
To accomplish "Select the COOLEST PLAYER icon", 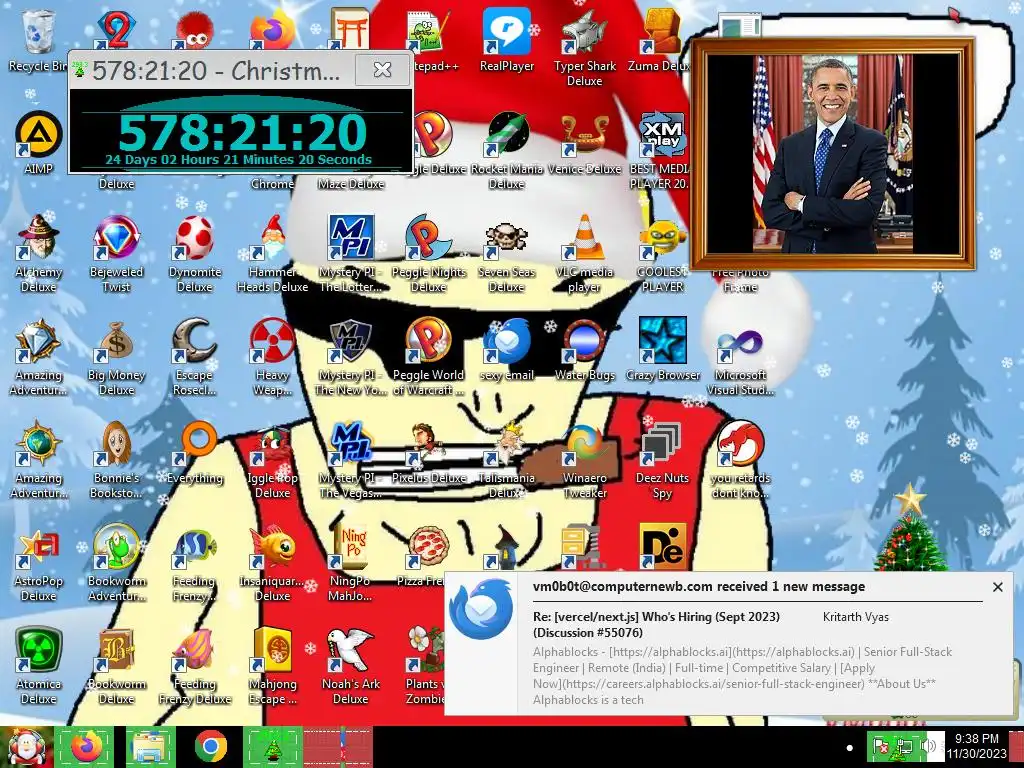I will coord(662,253).
